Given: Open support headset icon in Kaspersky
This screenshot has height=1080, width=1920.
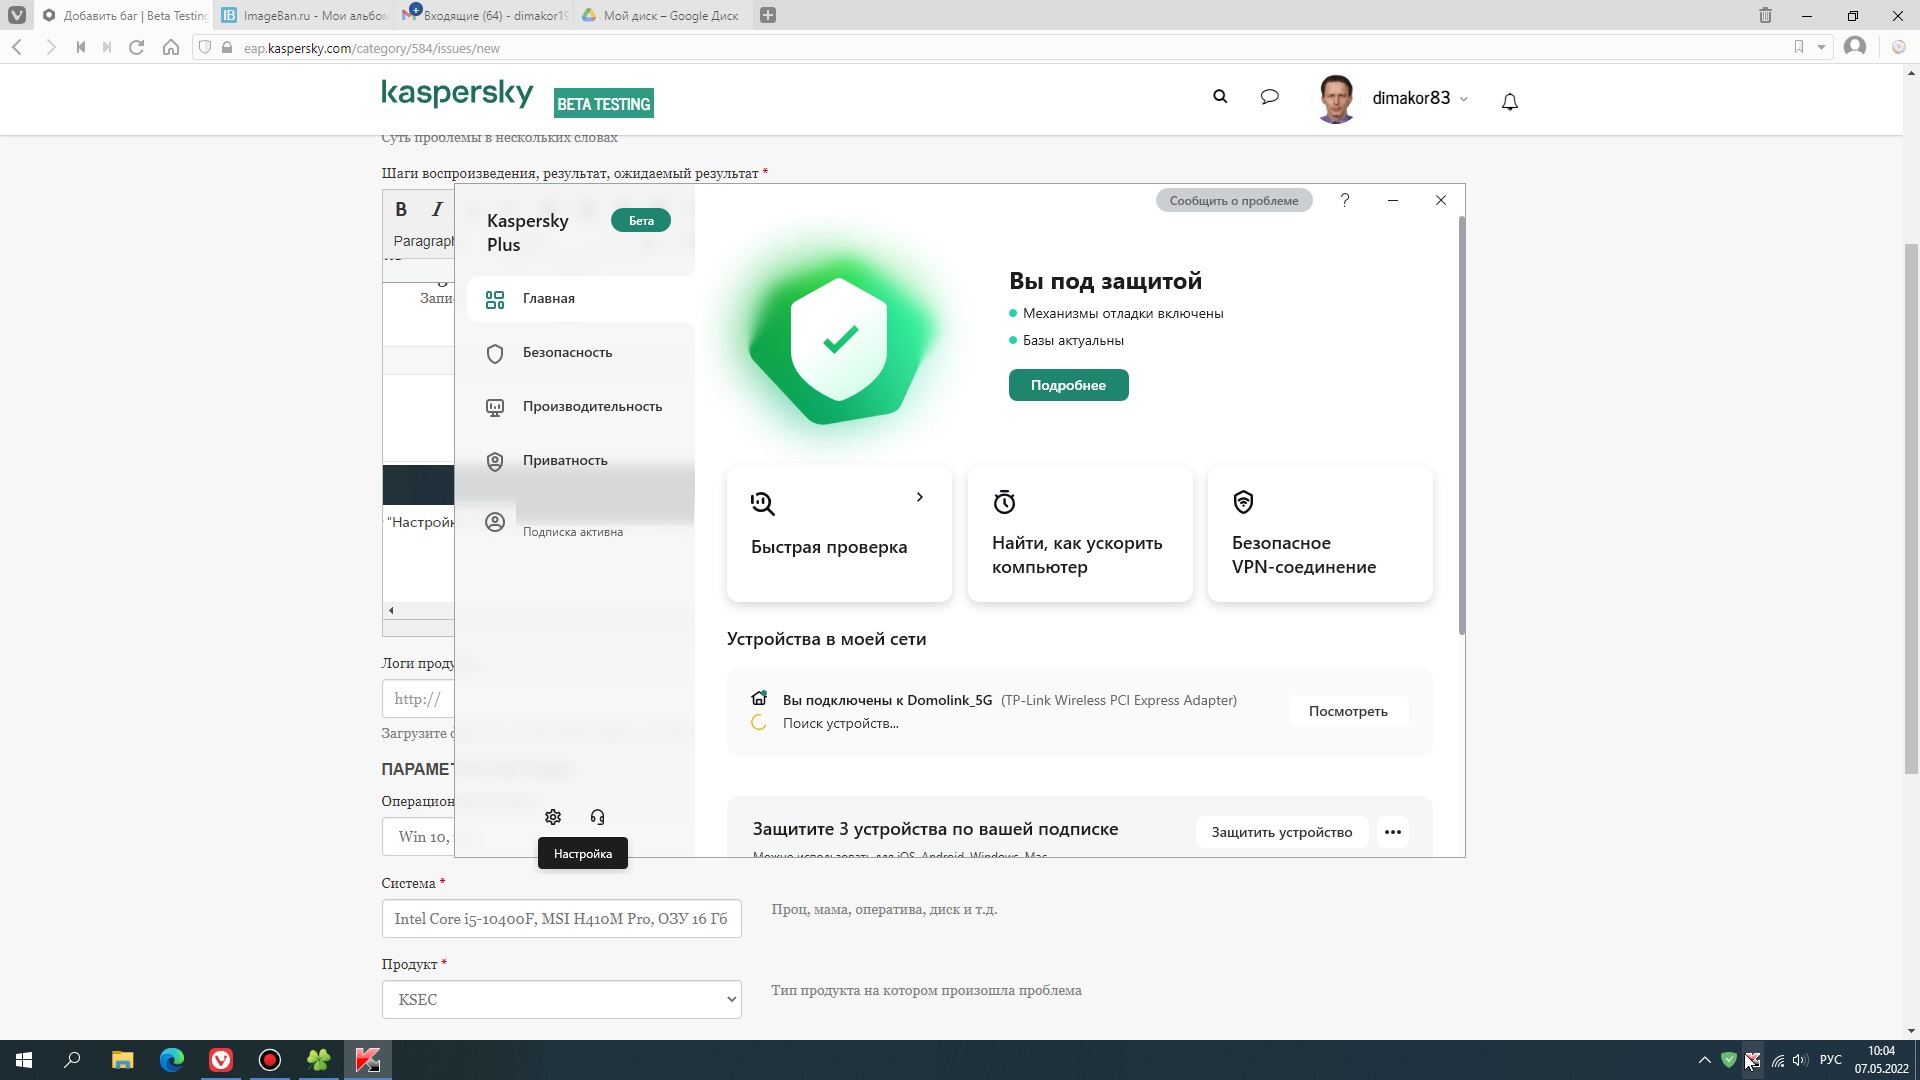Looking at the screenshot, I should [597, 817].
